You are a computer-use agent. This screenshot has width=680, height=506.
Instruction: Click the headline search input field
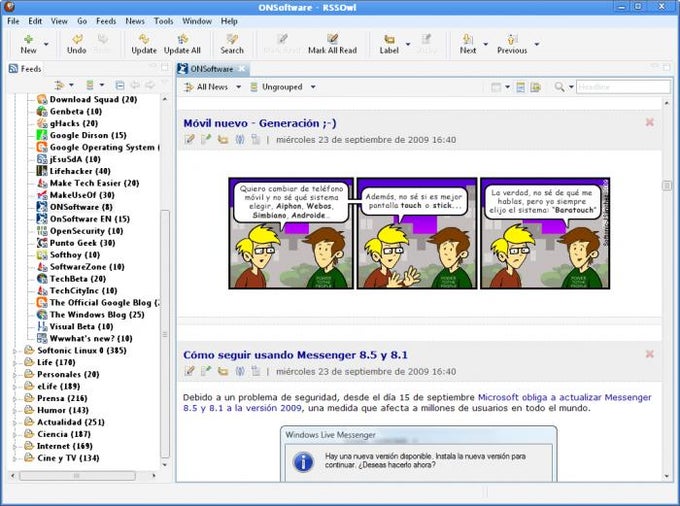tap(622, 87)
